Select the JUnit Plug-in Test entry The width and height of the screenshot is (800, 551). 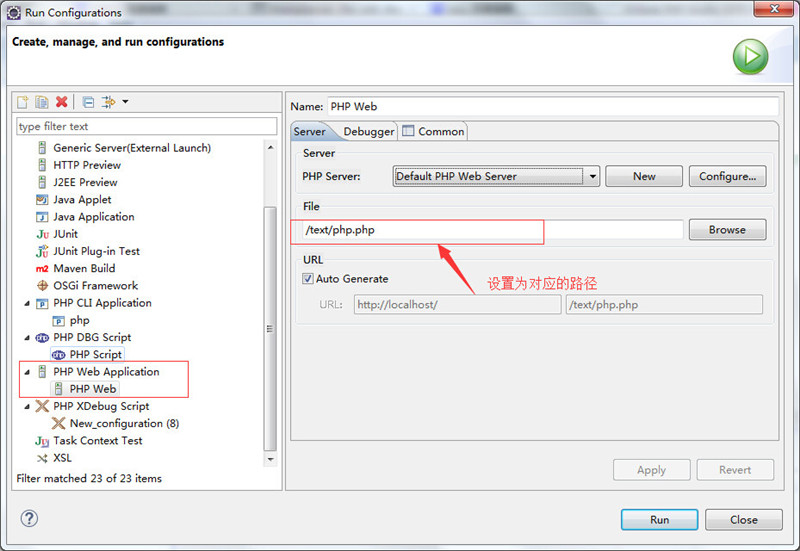point(96,251)
